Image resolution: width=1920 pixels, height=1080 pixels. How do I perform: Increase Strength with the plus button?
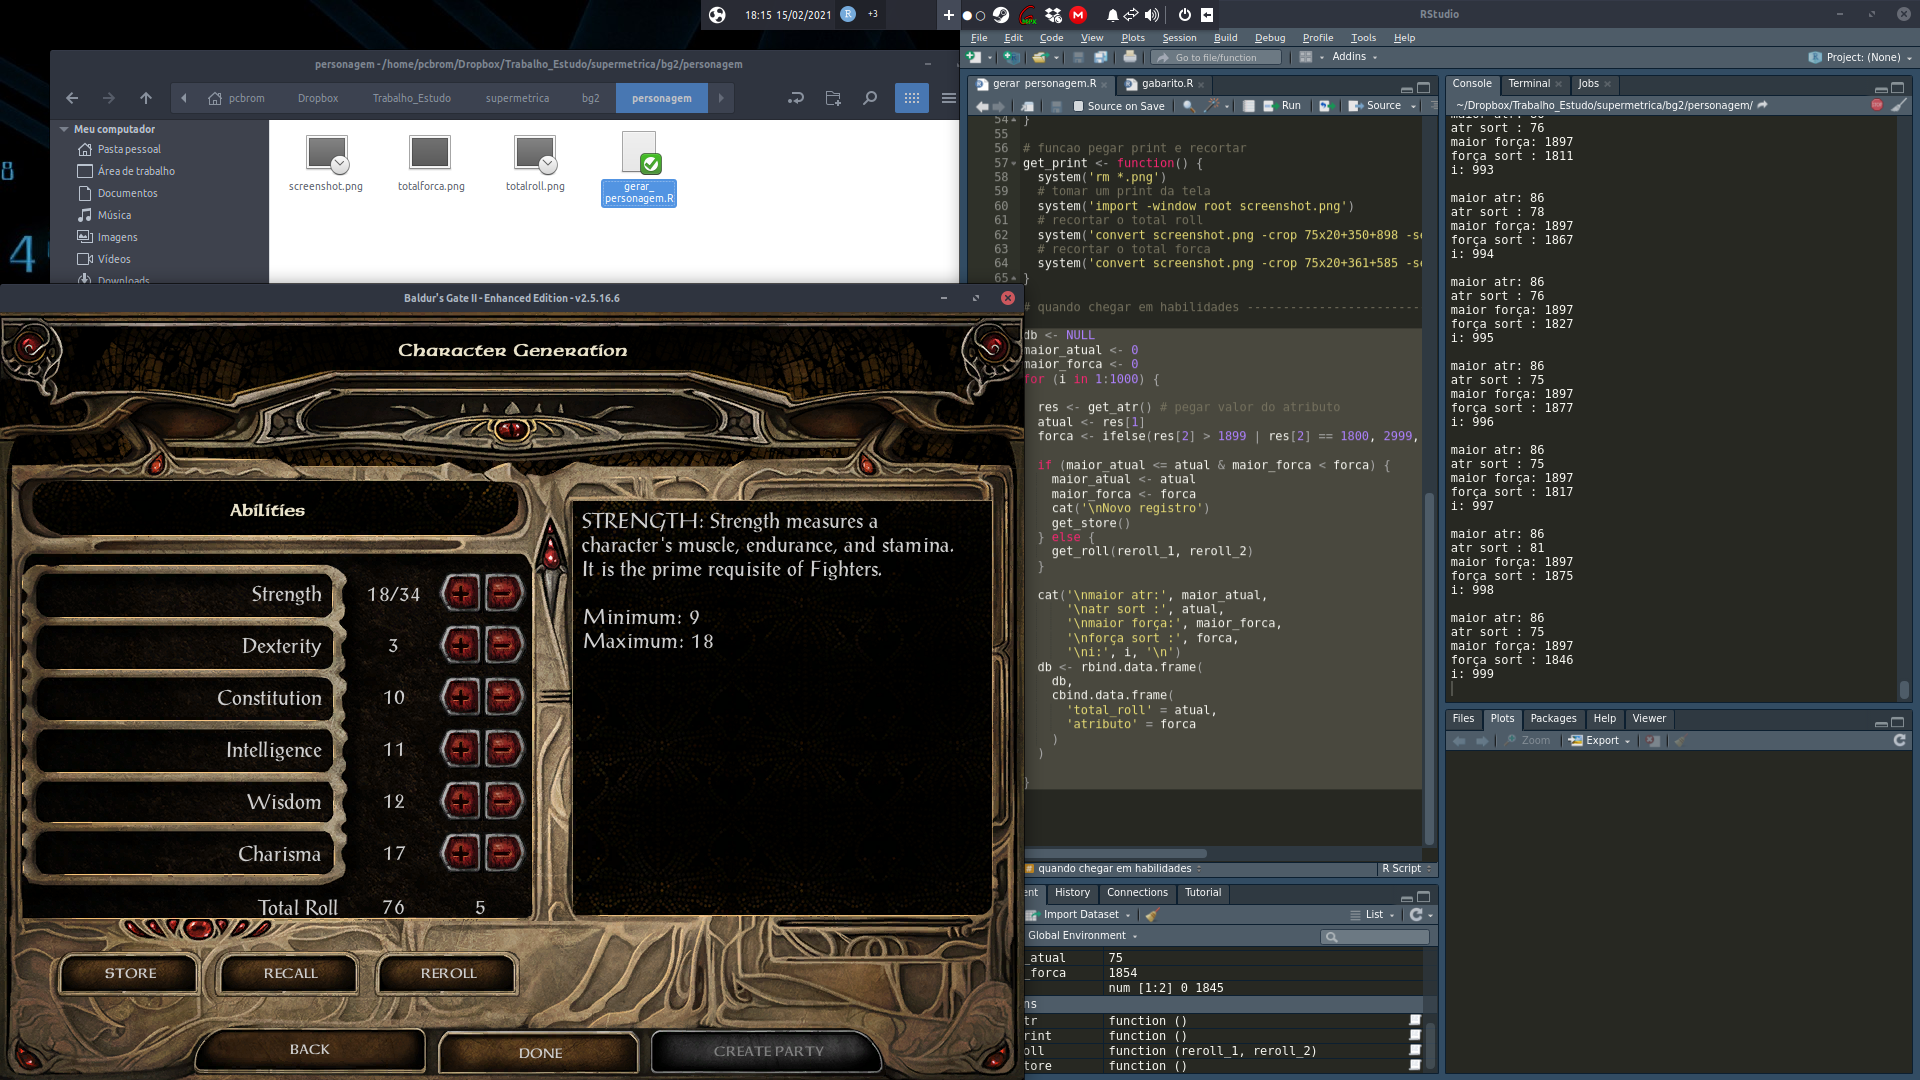(x=461, y=594)
